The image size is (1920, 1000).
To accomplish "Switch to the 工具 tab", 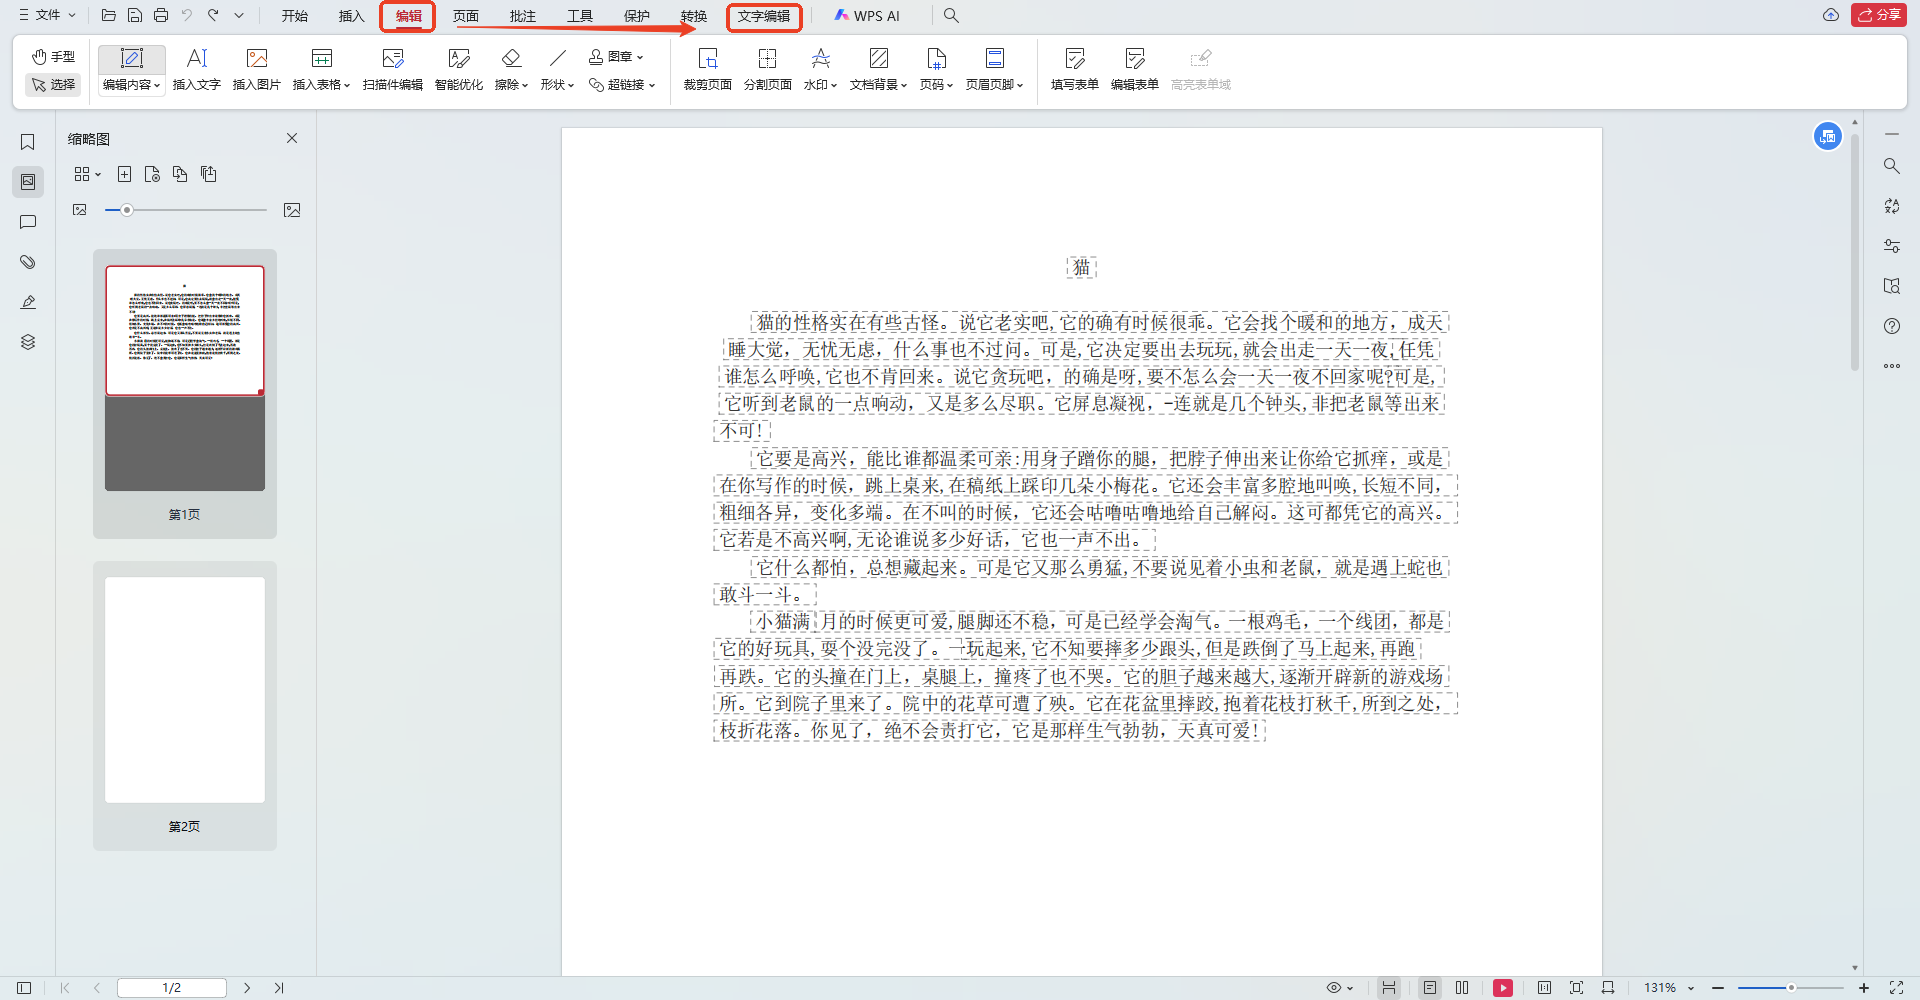I will (x=579, y=16).
